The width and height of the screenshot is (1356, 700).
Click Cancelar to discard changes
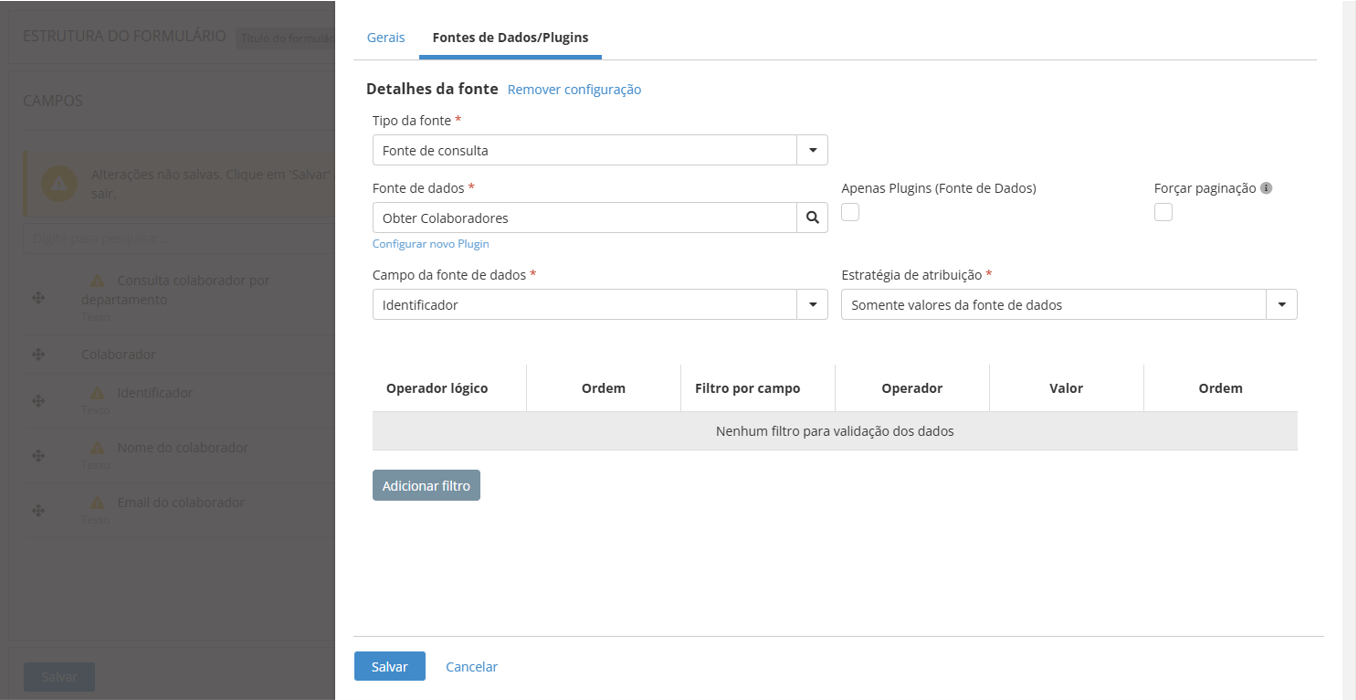471,667
